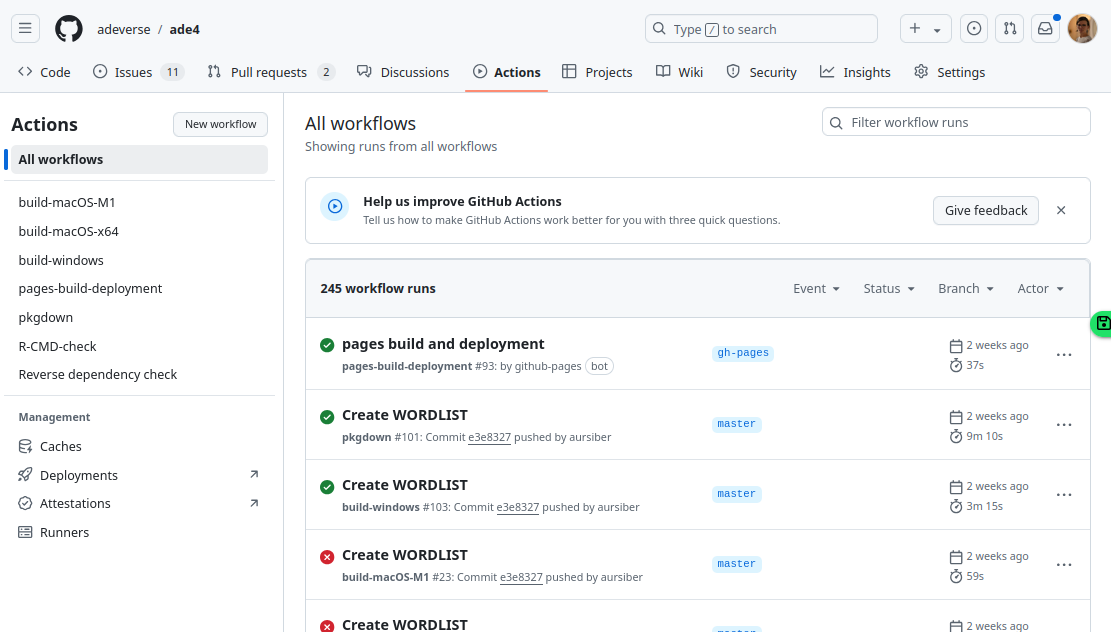Image resolution: width=1111 pixels, height=632 pixels.
Task: Go to GitHub home via Octocat logo
Action: point(69,29)
